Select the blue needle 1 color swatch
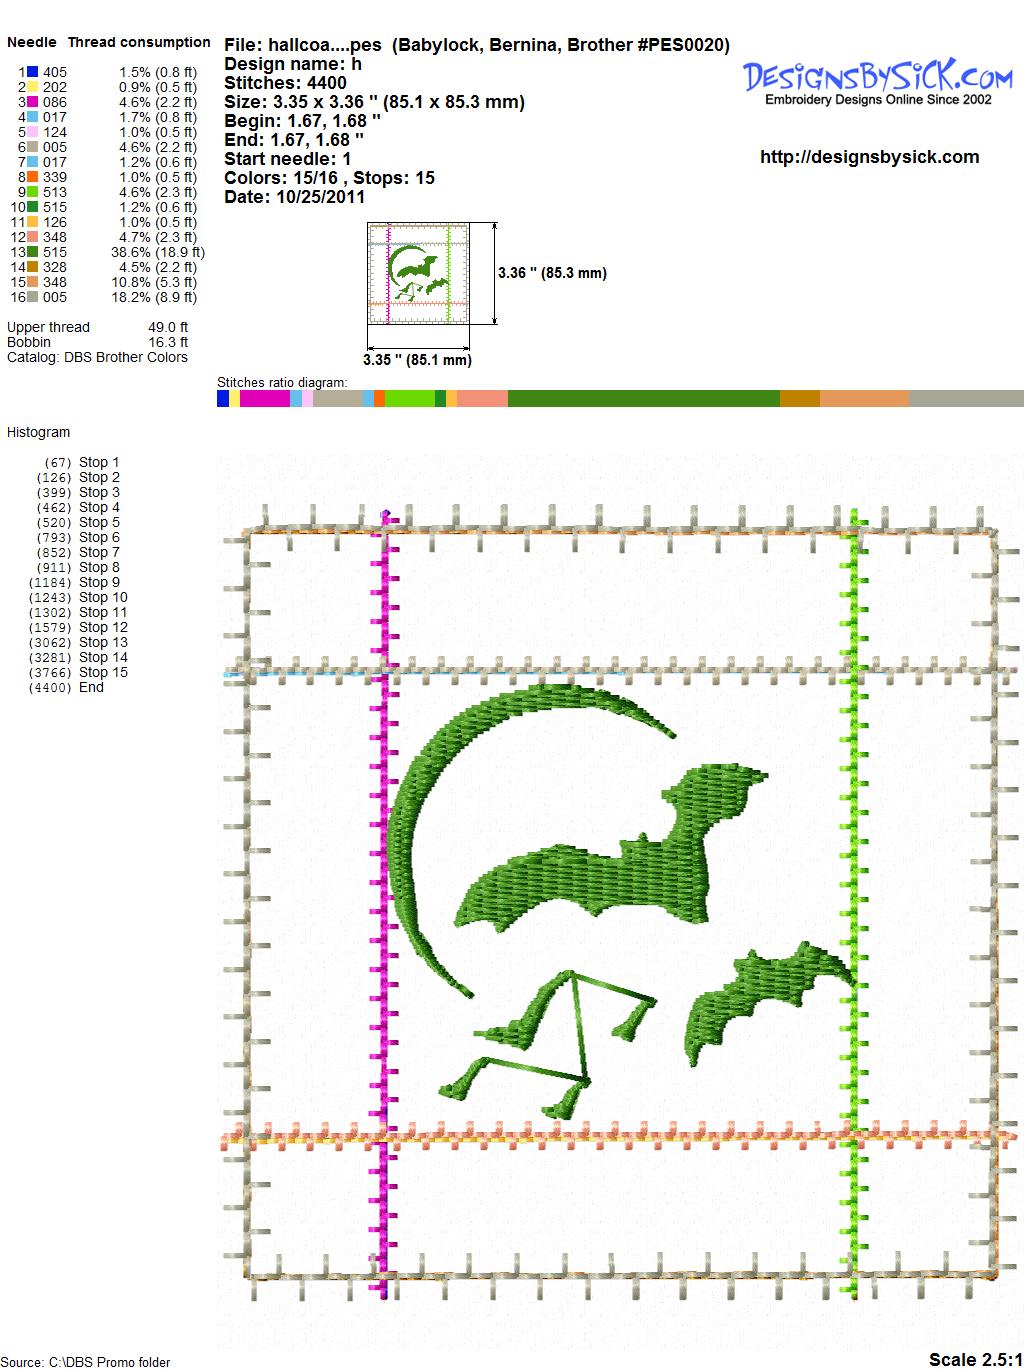 33,72
